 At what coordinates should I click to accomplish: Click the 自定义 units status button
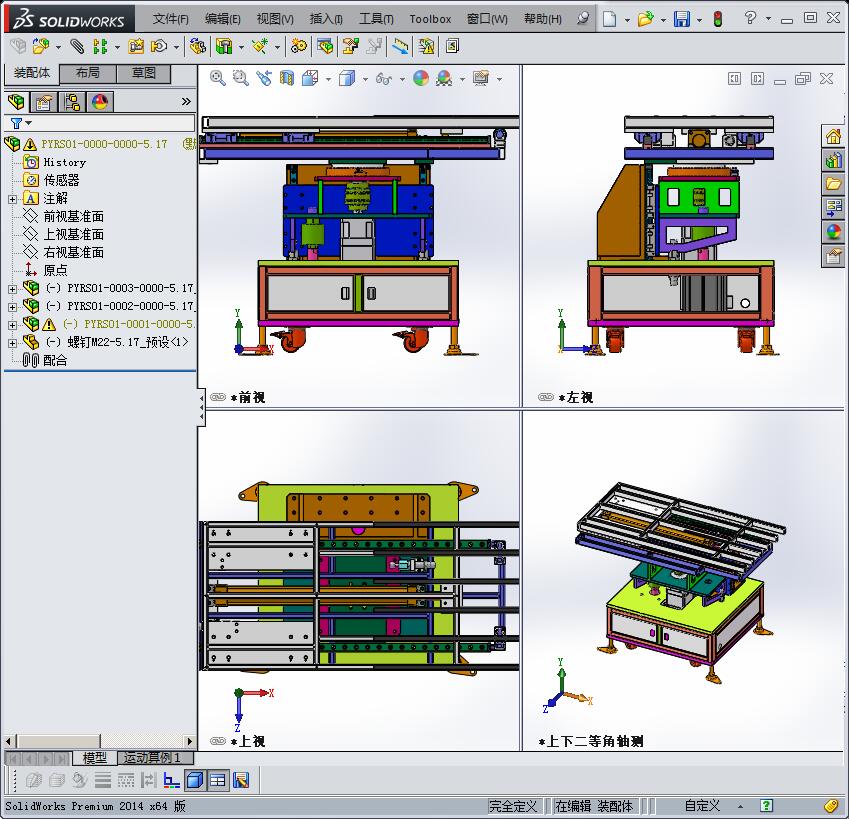coord(702,806)
